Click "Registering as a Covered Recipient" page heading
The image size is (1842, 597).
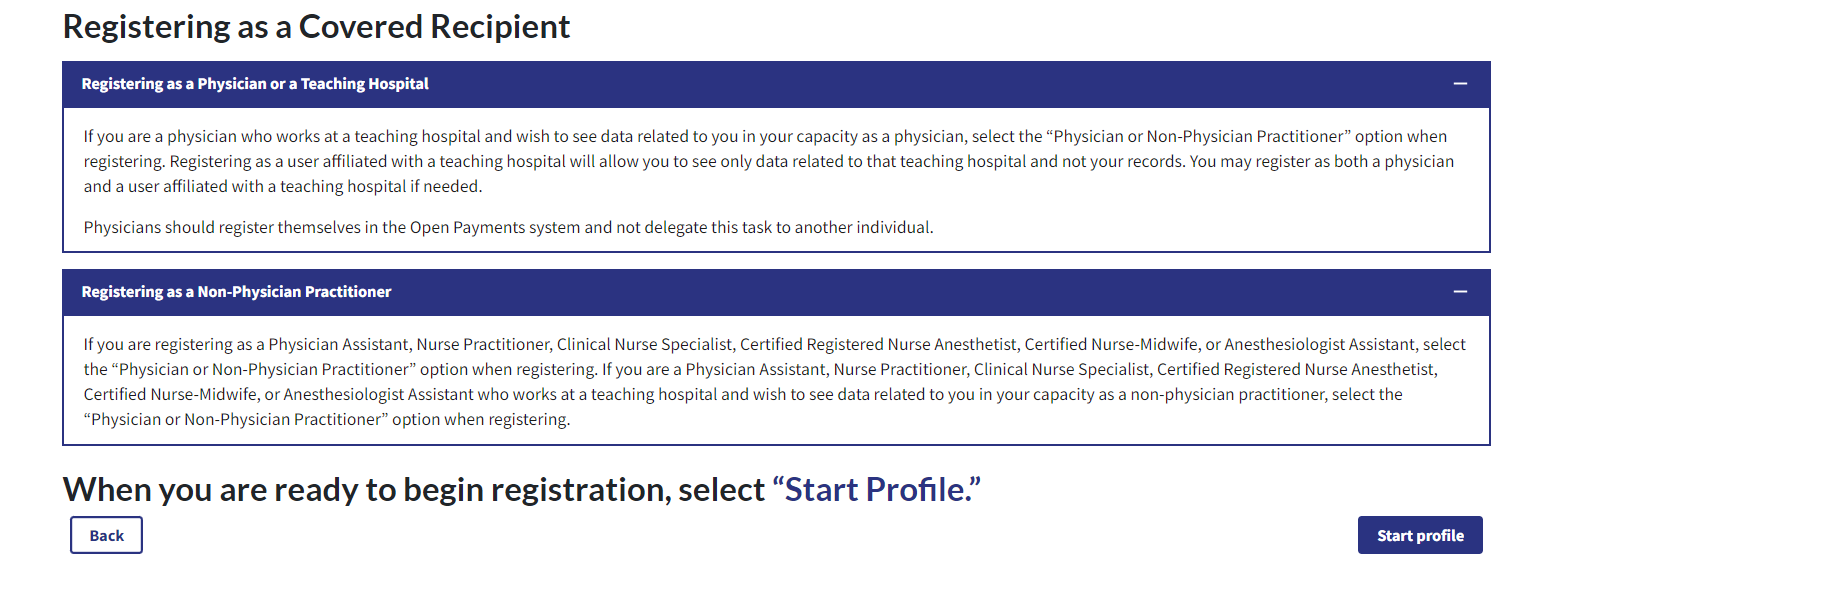[x=316, y=27]
